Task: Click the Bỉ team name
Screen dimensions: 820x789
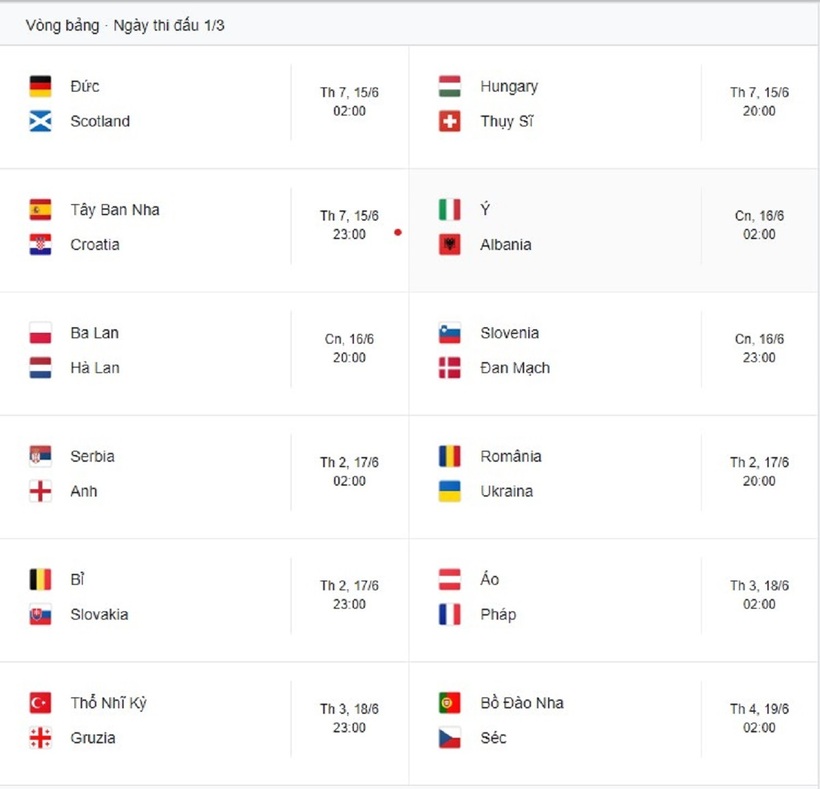Action: coord(77,579)
